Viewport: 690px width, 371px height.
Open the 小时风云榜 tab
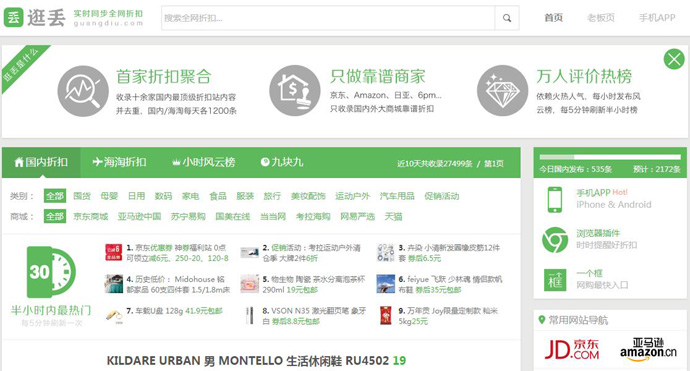point(203,162)
